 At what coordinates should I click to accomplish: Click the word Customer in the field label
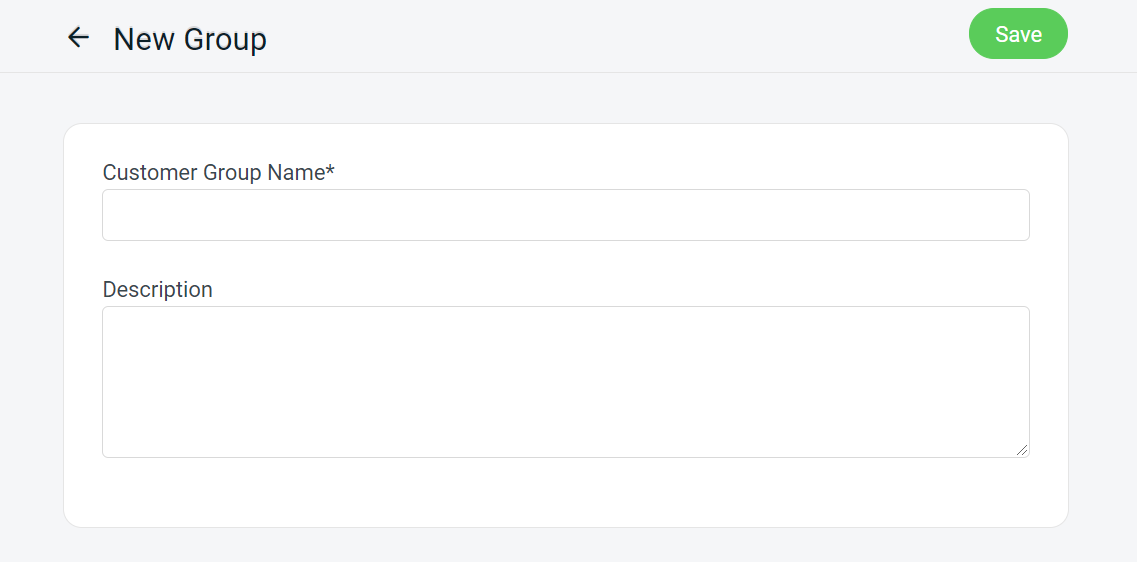pyautogui.click(x=150, y=173)
